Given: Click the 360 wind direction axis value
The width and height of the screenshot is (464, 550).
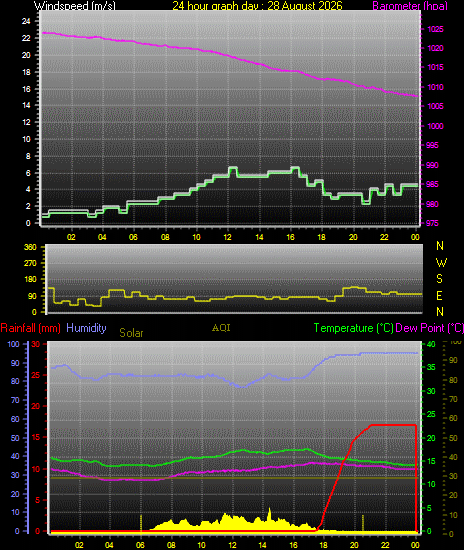Looking at the screenshot, I should pyautogui.click(x=30, y=247).
